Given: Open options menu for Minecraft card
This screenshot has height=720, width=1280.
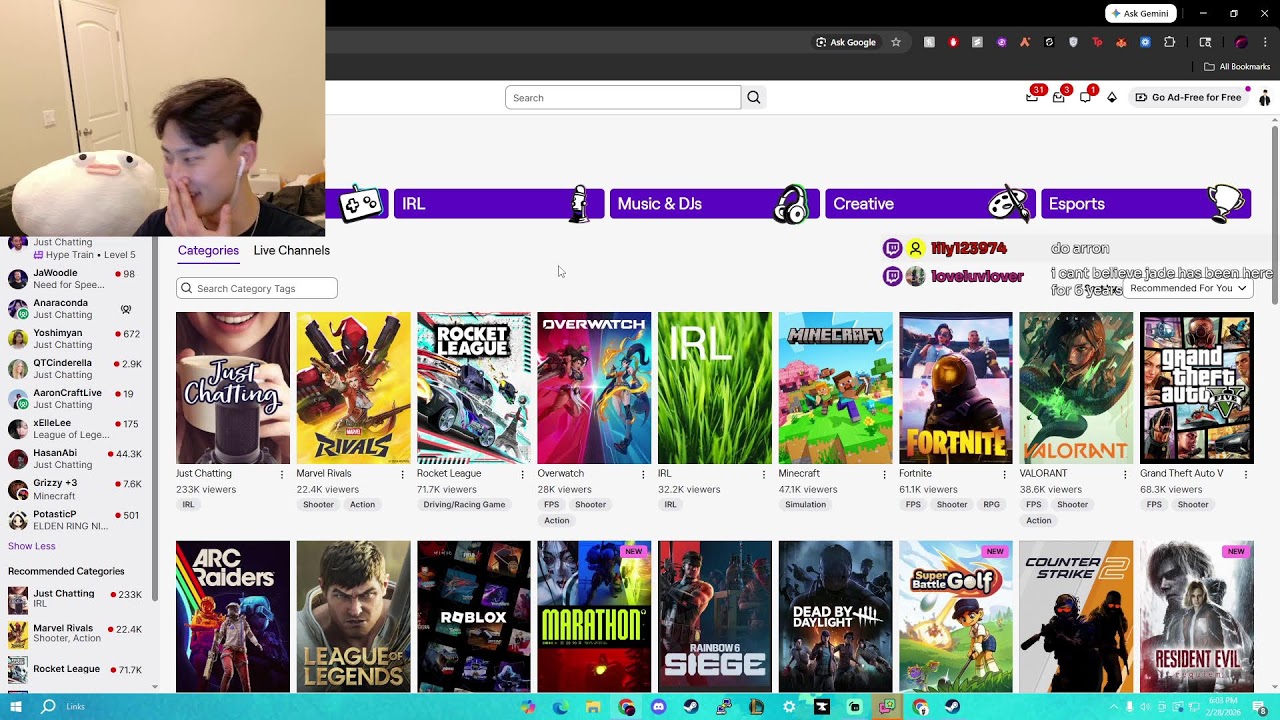Looking at the screenshot, I should tap(884, 474).
